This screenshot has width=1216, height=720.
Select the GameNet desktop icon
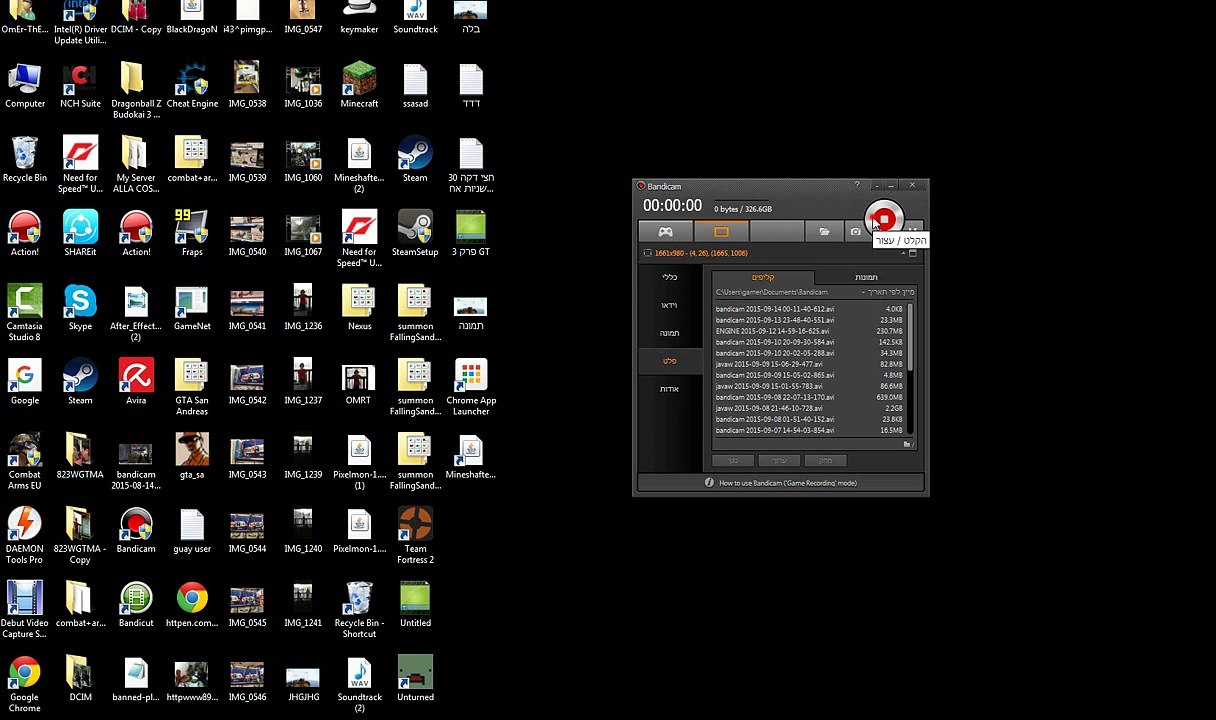[x=192, y=308]
